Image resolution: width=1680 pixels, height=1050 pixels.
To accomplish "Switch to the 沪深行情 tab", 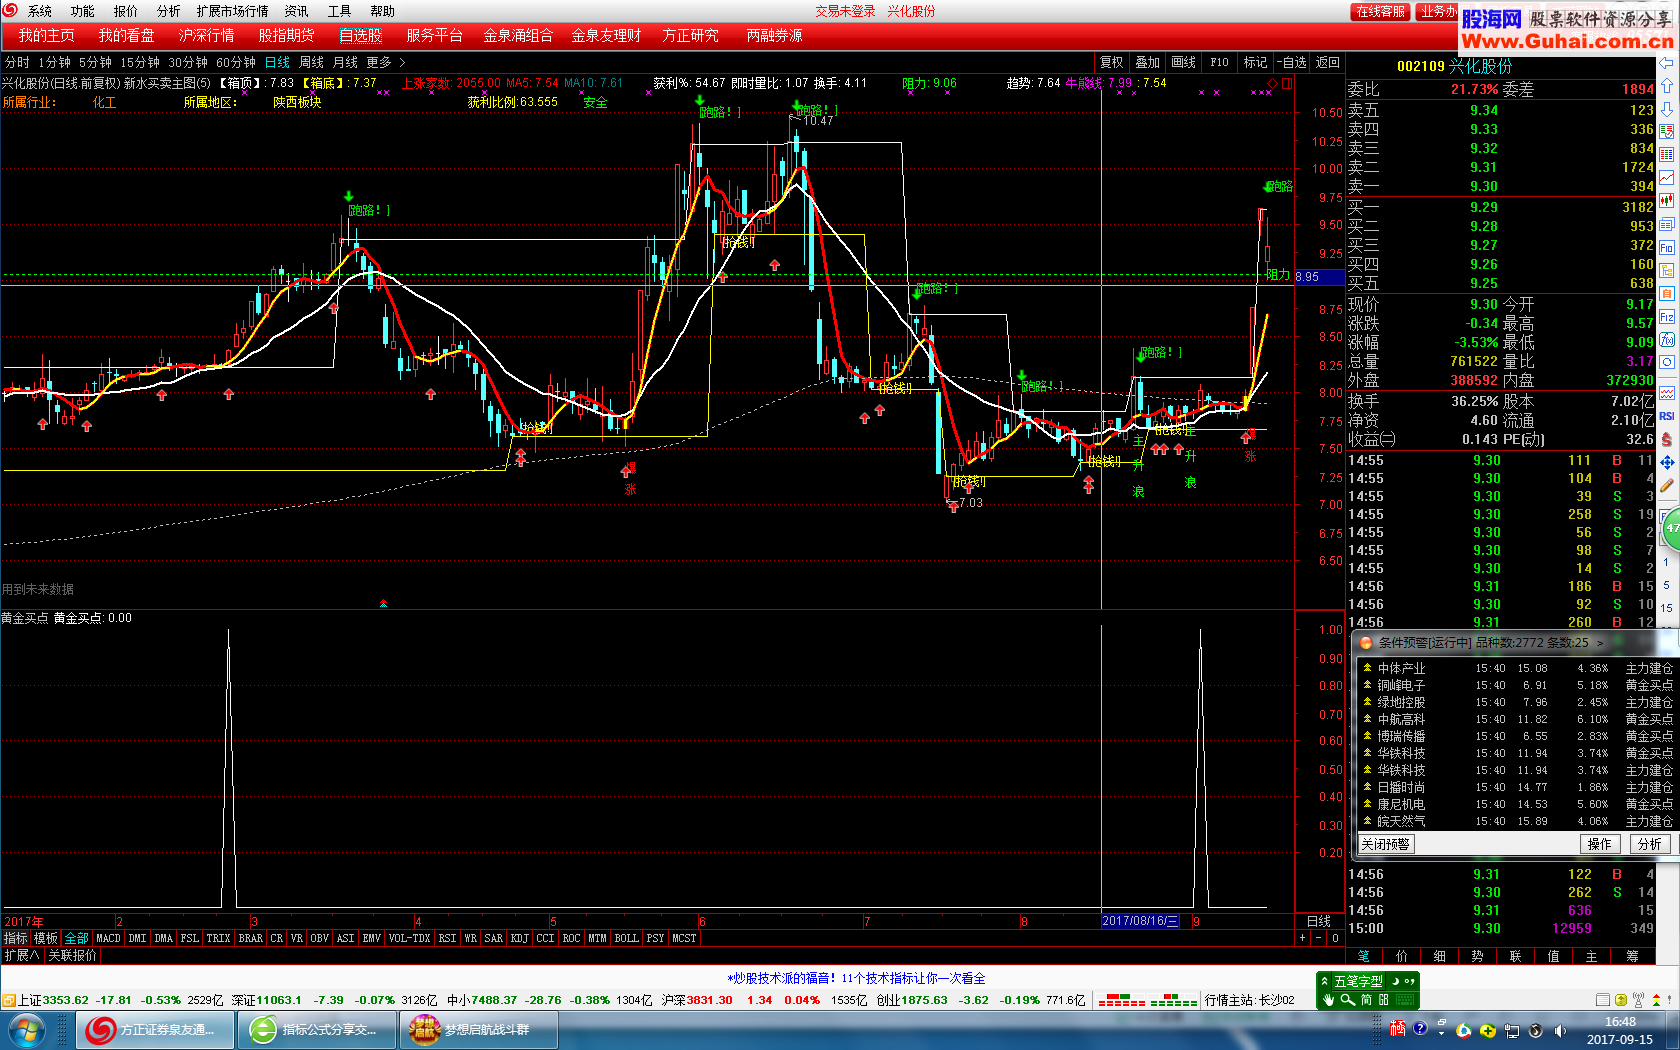I will [206, 36].
